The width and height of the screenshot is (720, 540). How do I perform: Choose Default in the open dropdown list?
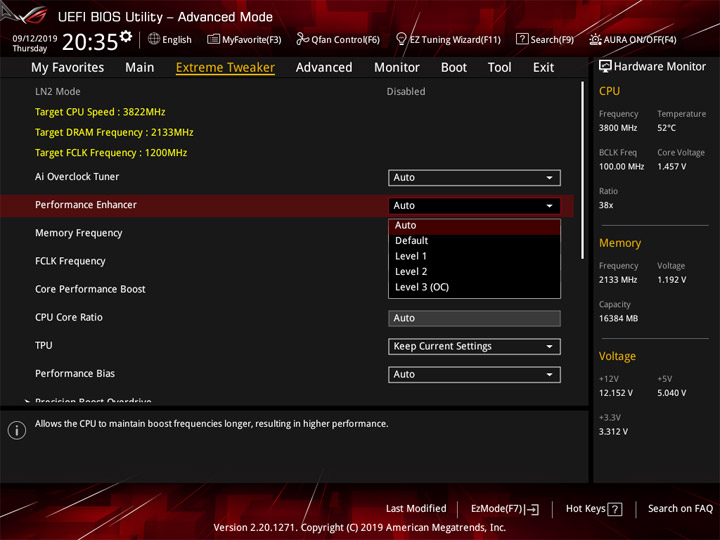(474, 241)
